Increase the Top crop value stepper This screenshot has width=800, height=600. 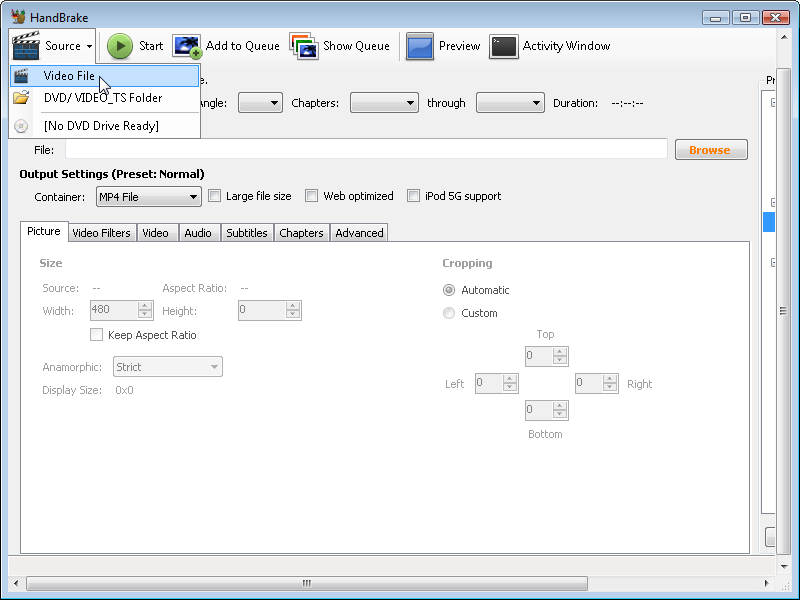click(558, 351)
